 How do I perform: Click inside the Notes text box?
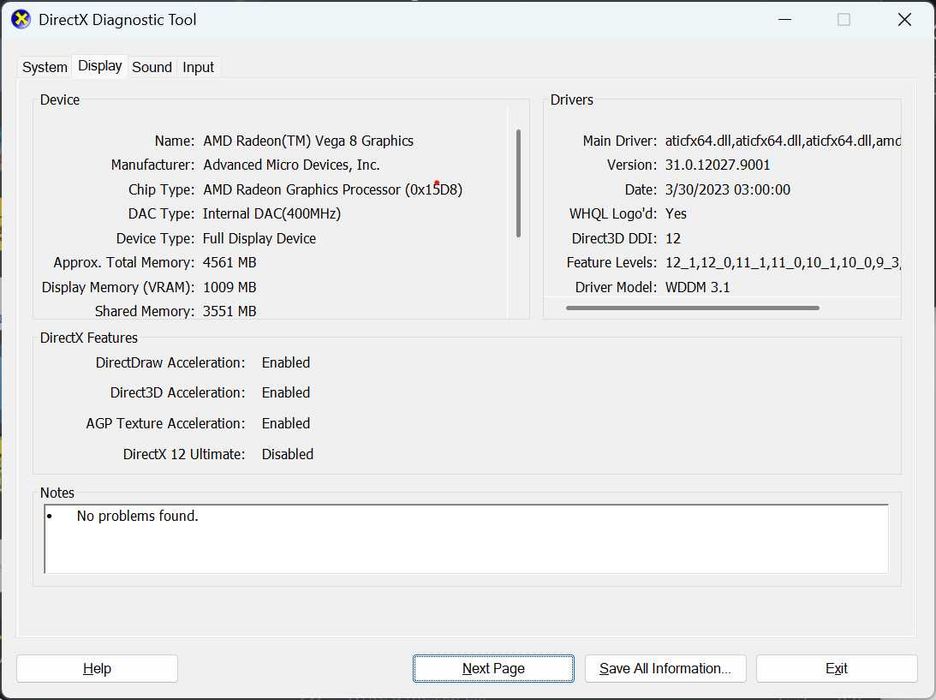466,539
